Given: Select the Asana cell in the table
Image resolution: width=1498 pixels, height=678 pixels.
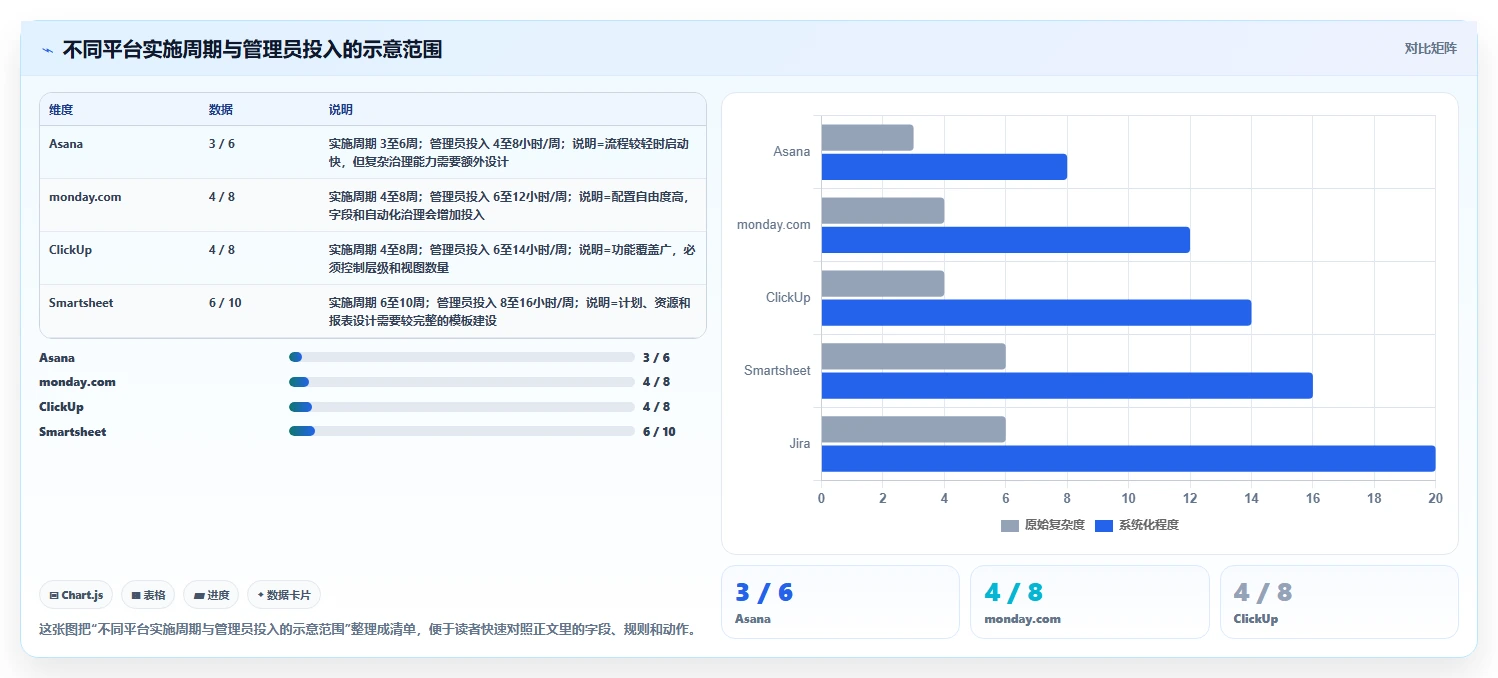Looking at the screenshot, I should (66, 144).
